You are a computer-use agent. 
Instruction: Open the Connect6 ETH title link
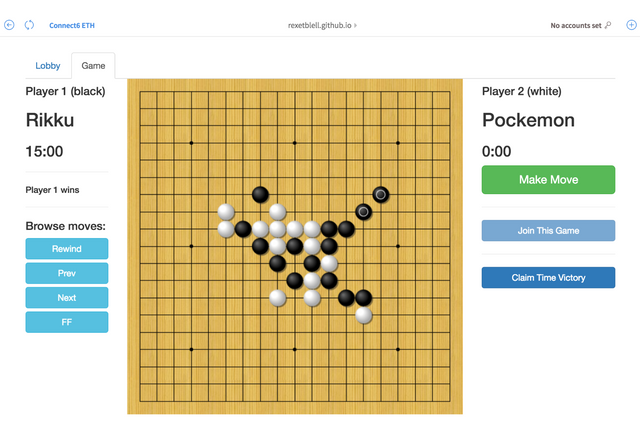pyautogui.click(x=72, y=25)
